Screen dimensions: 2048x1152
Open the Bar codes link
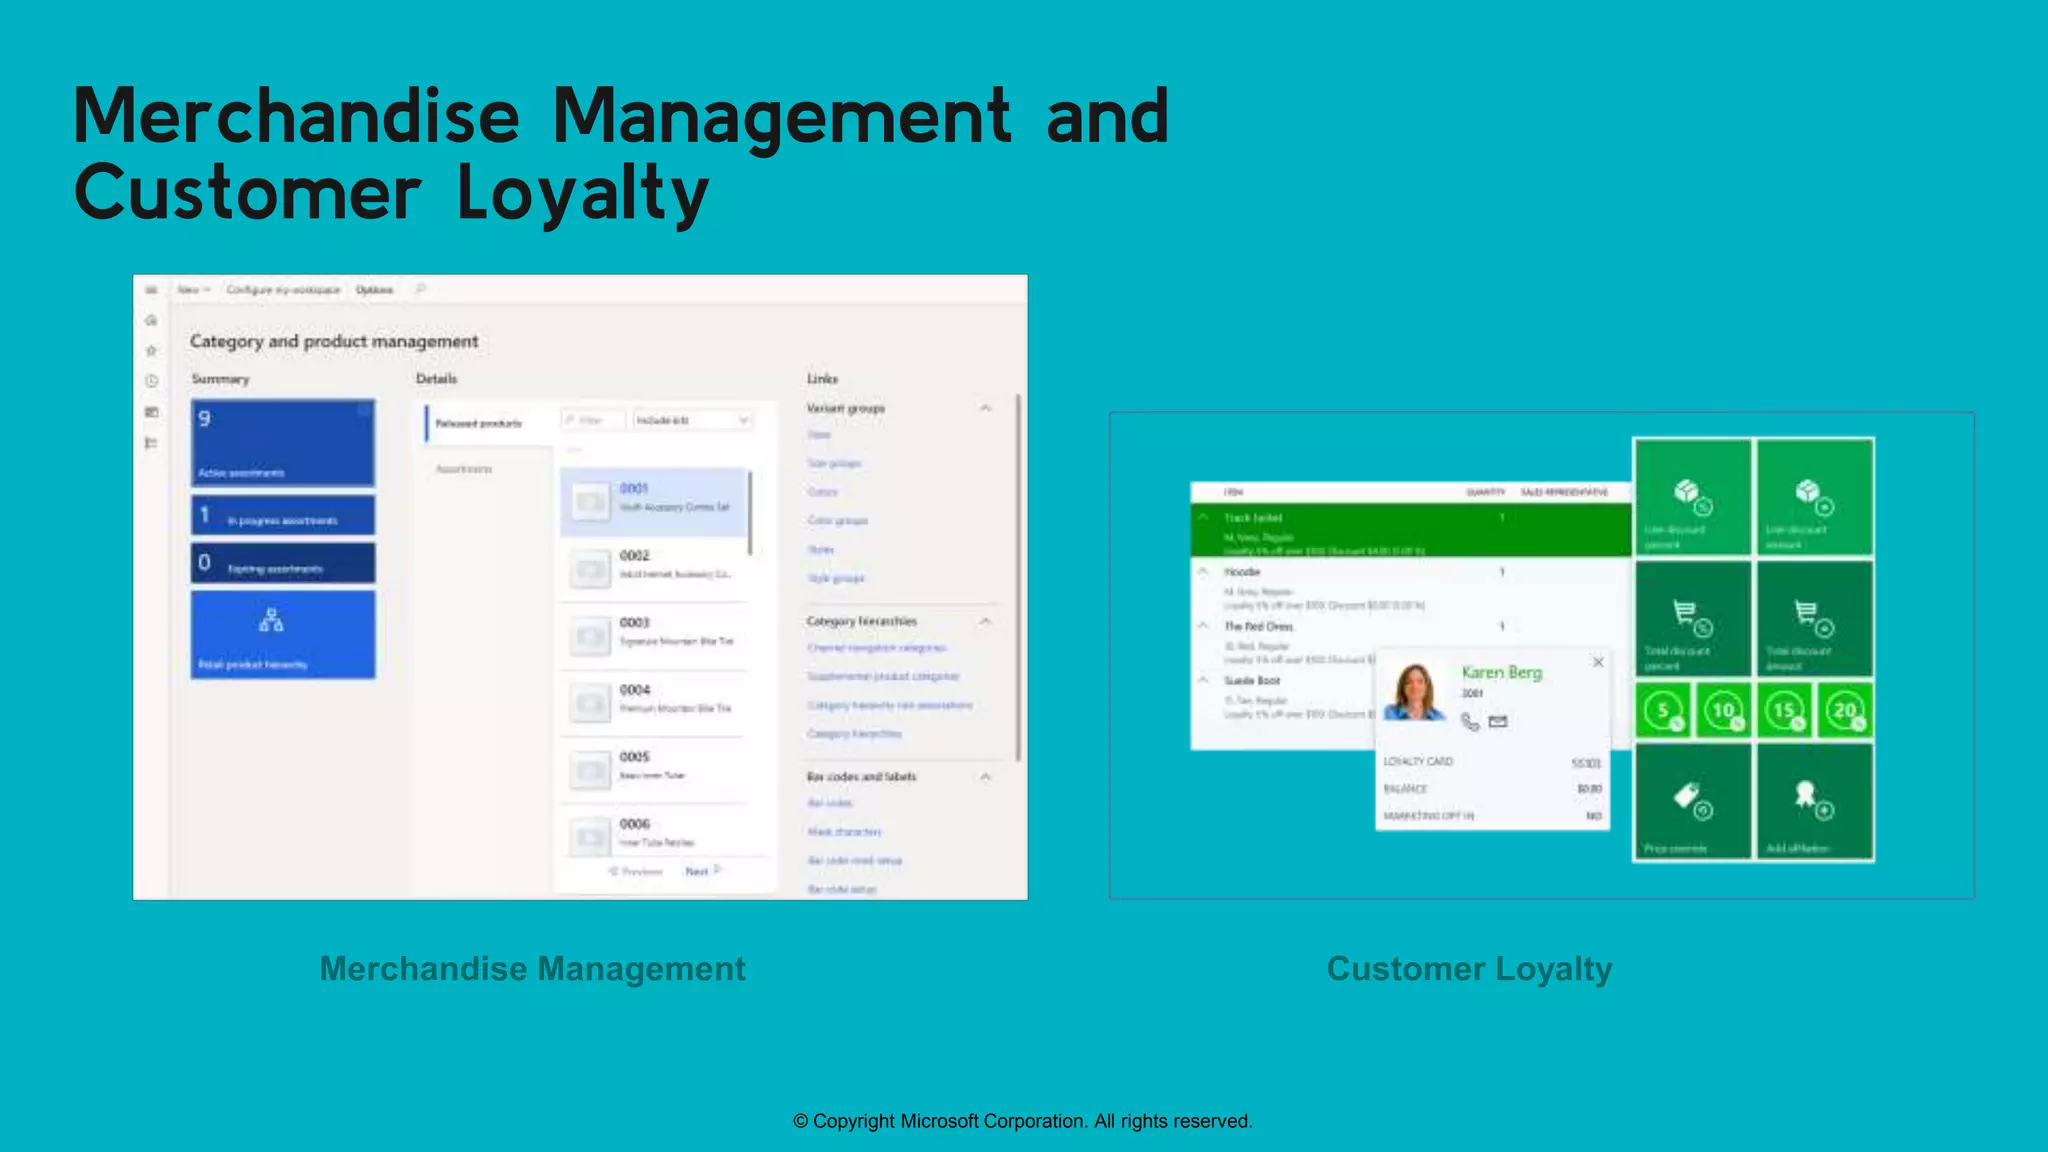coord(830,803)
